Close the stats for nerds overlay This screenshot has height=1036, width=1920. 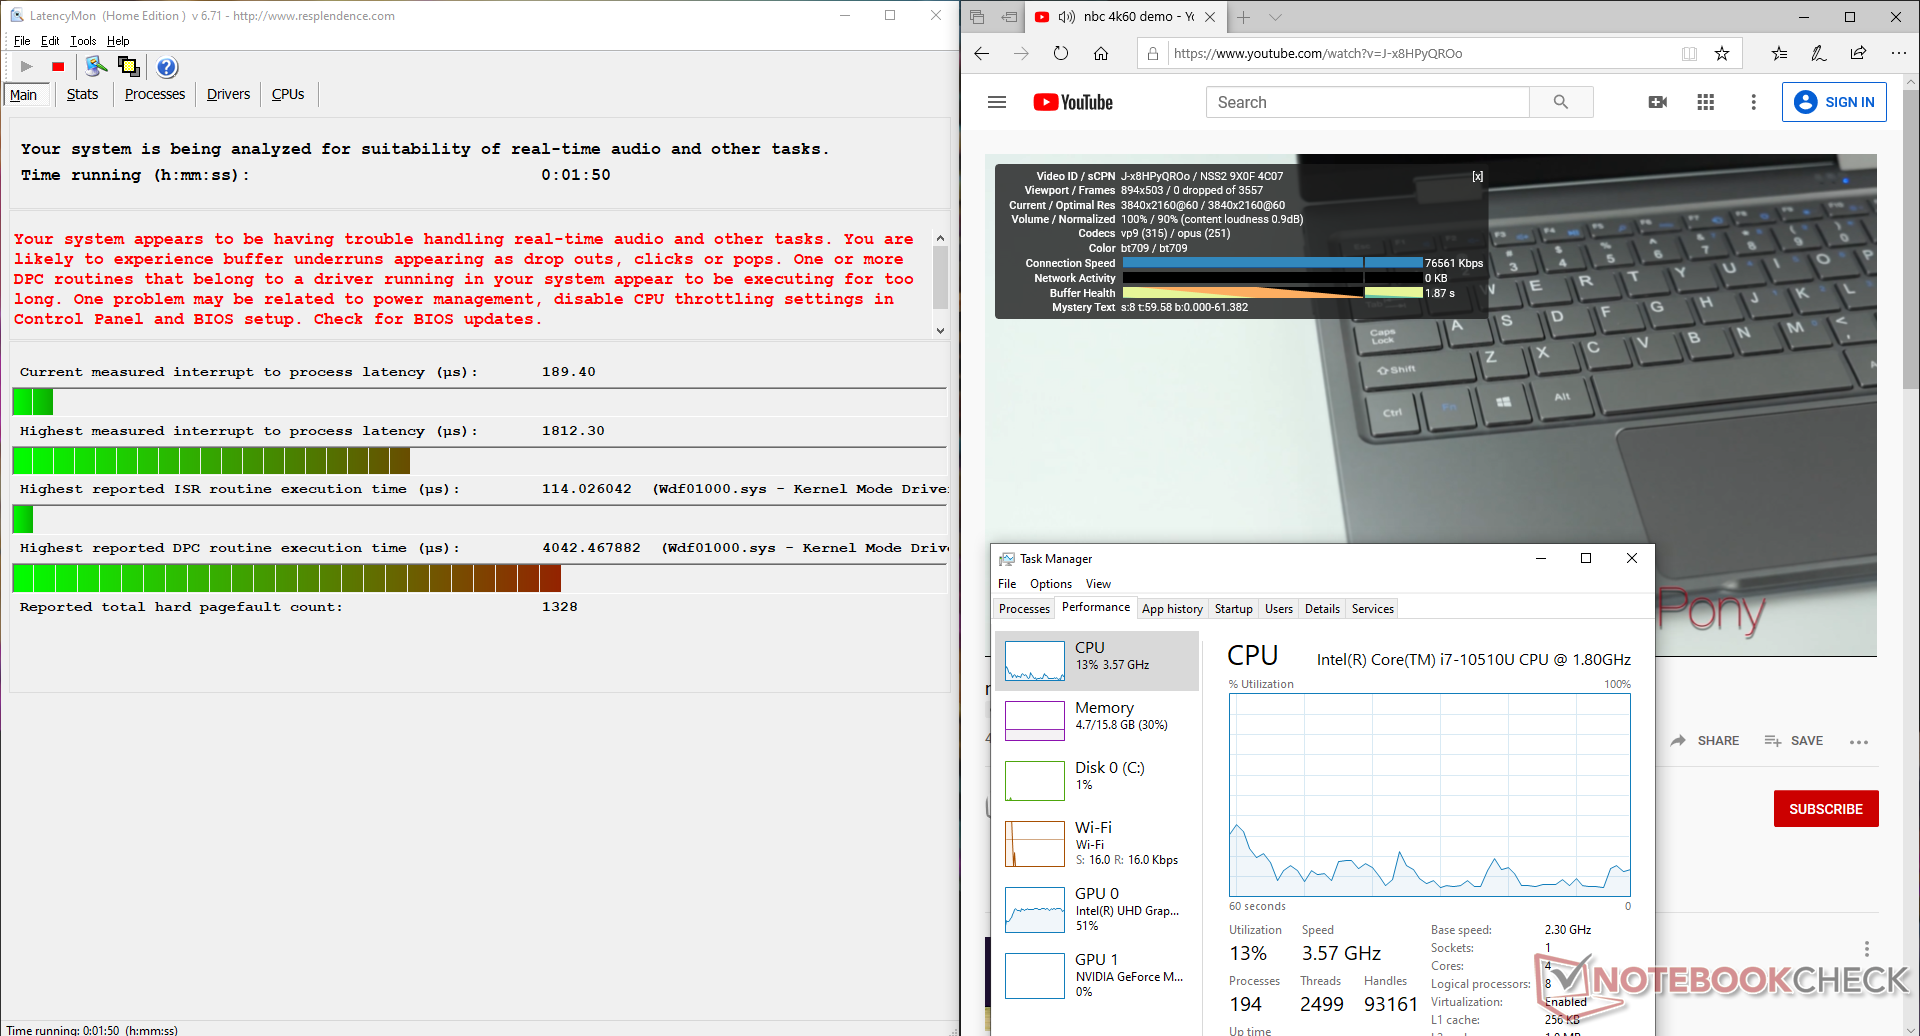(x=1477, y=177)
